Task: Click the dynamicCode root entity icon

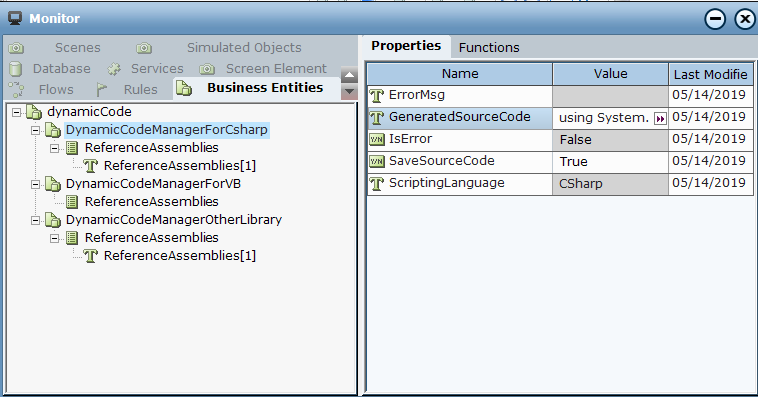Action: [x=34, y=112]
